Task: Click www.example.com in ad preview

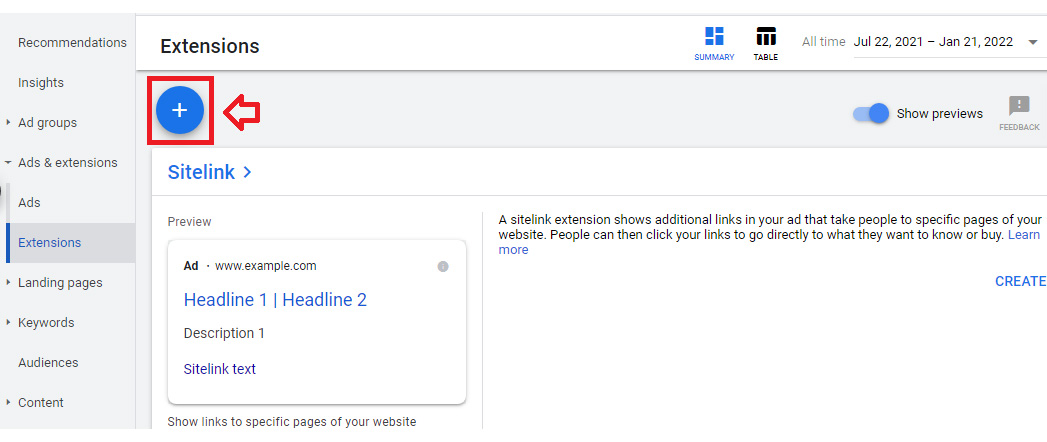Action: click(x=266, y=266)
